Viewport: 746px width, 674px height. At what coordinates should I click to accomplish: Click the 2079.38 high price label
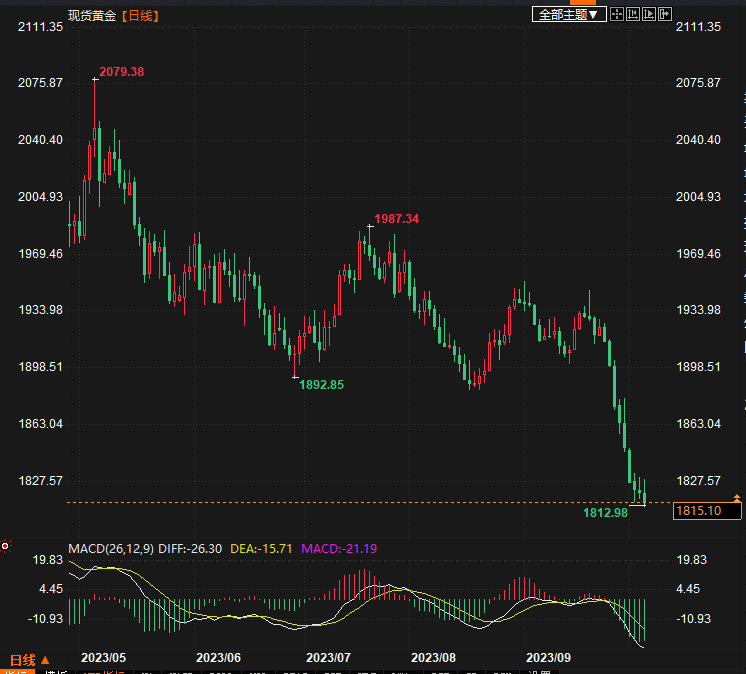tap(121, 72)
